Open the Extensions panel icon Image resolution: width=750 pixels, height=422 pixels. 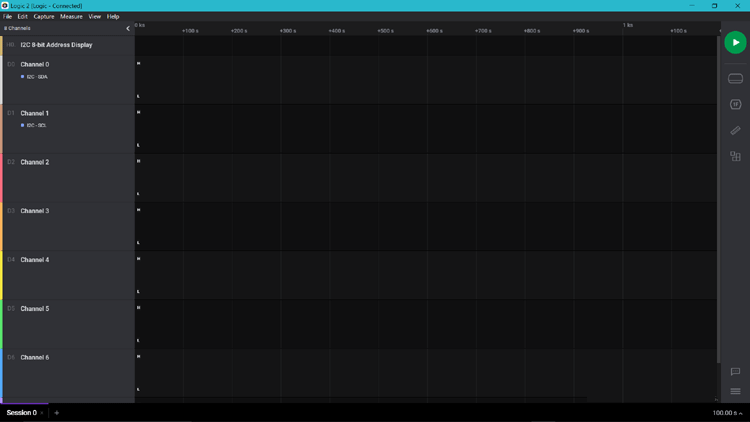click(735, 156)
